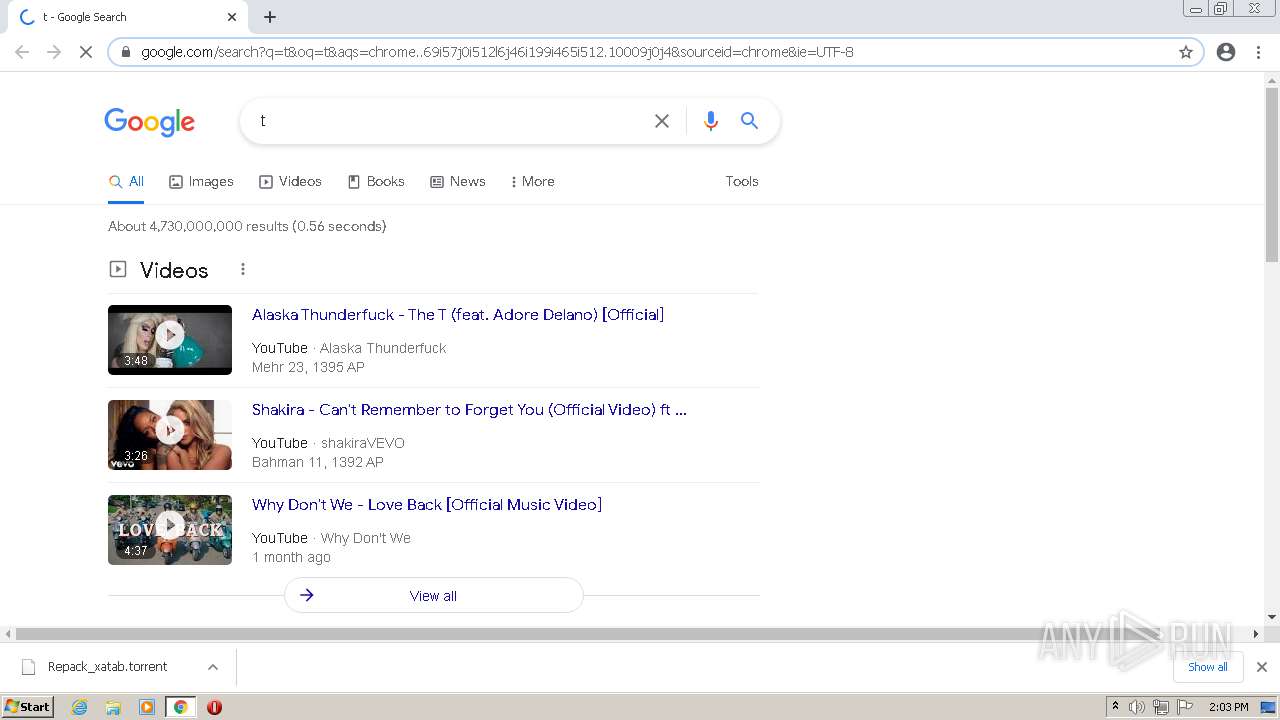
Task: Switch to the Images tab
Action: click(201, 182)
